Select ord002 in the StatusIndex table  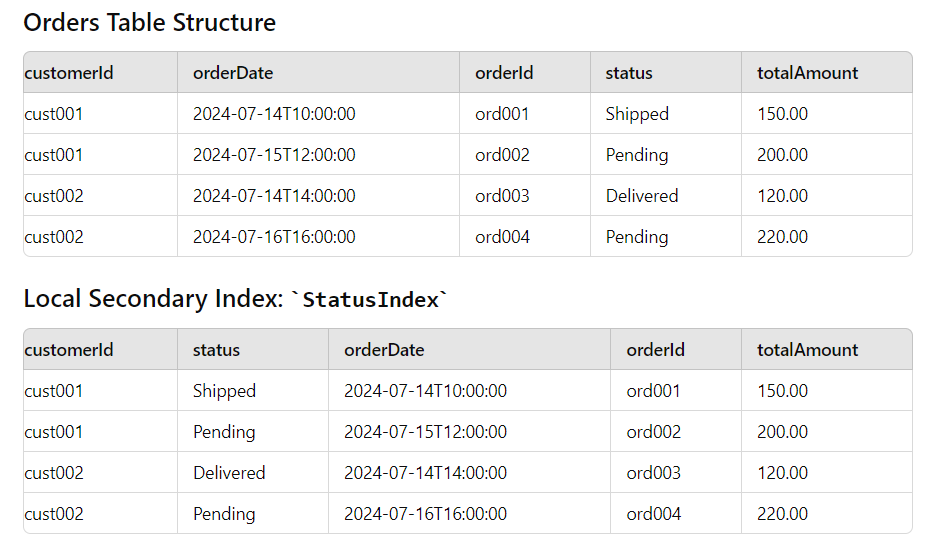pos(653,432)
